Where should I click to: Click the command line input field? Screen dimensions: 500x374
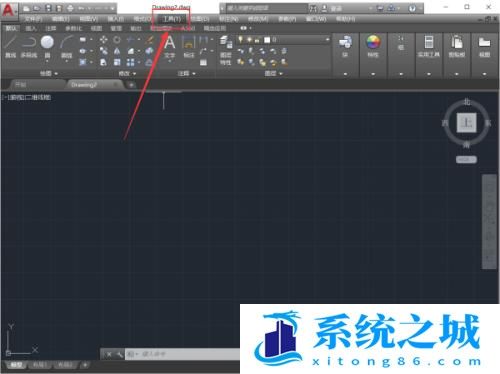pos(183,354)
